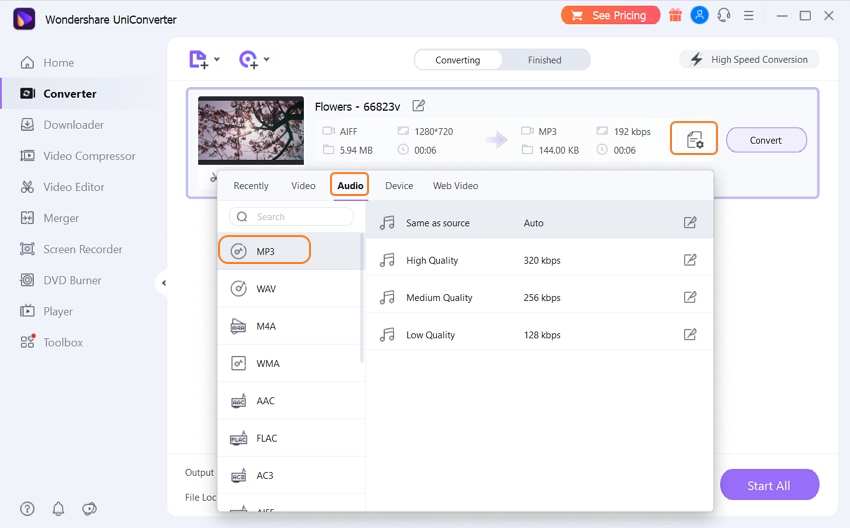Open the Merger tool
This screenshot has height=528, width=850.
(x=49, y=218)
